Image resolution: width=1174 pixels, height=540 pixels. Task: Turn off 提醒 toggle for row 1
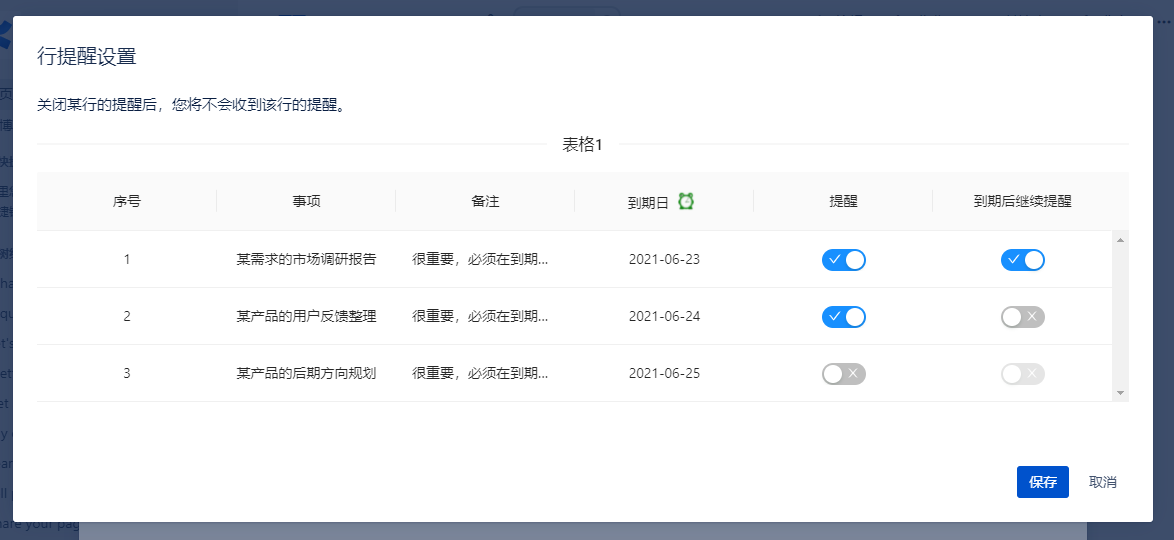(x=843, y=260)
